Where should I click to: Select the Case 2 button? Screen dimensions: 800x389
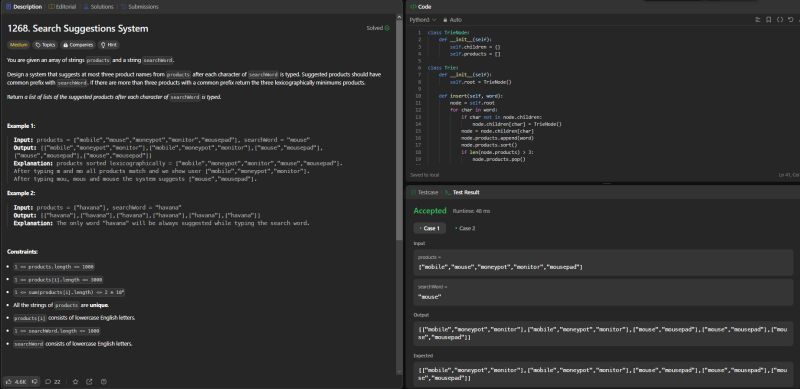pos(464,228)
